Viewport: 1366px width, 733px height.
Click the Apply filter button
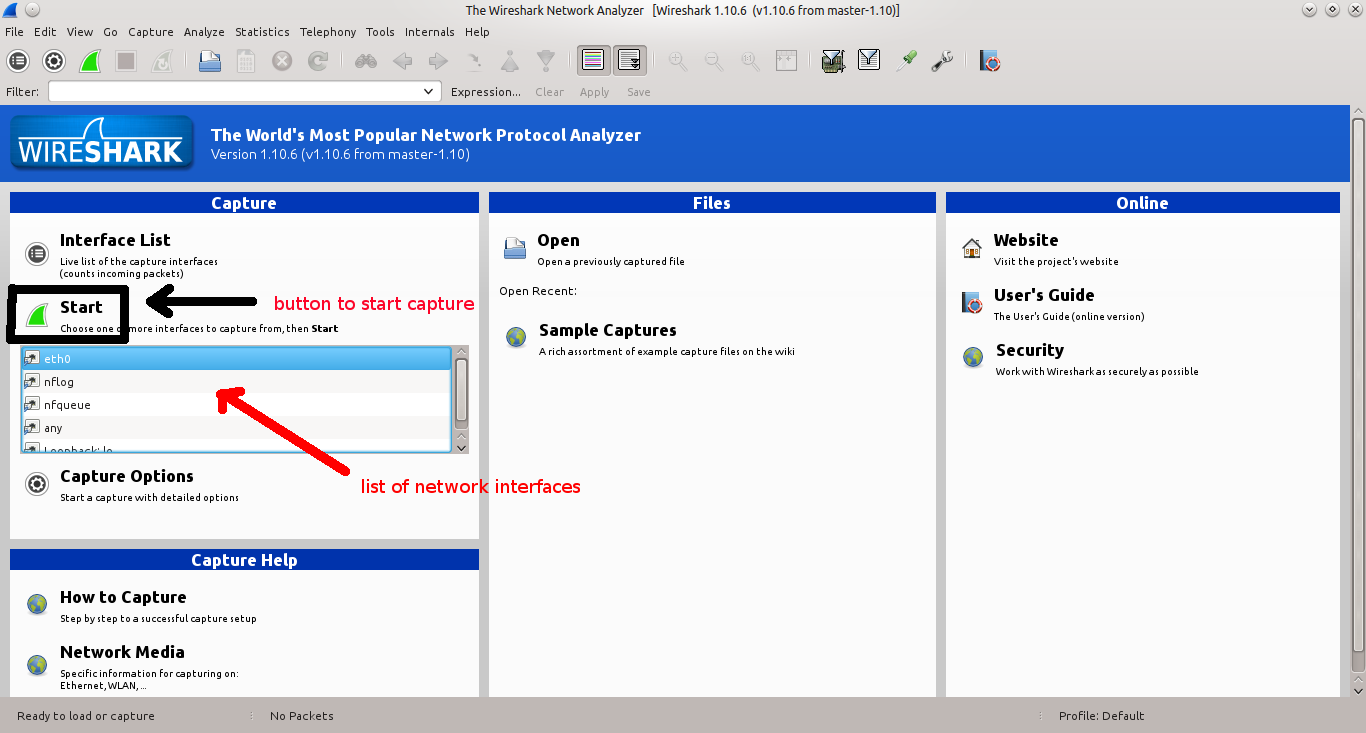point(594,92)
